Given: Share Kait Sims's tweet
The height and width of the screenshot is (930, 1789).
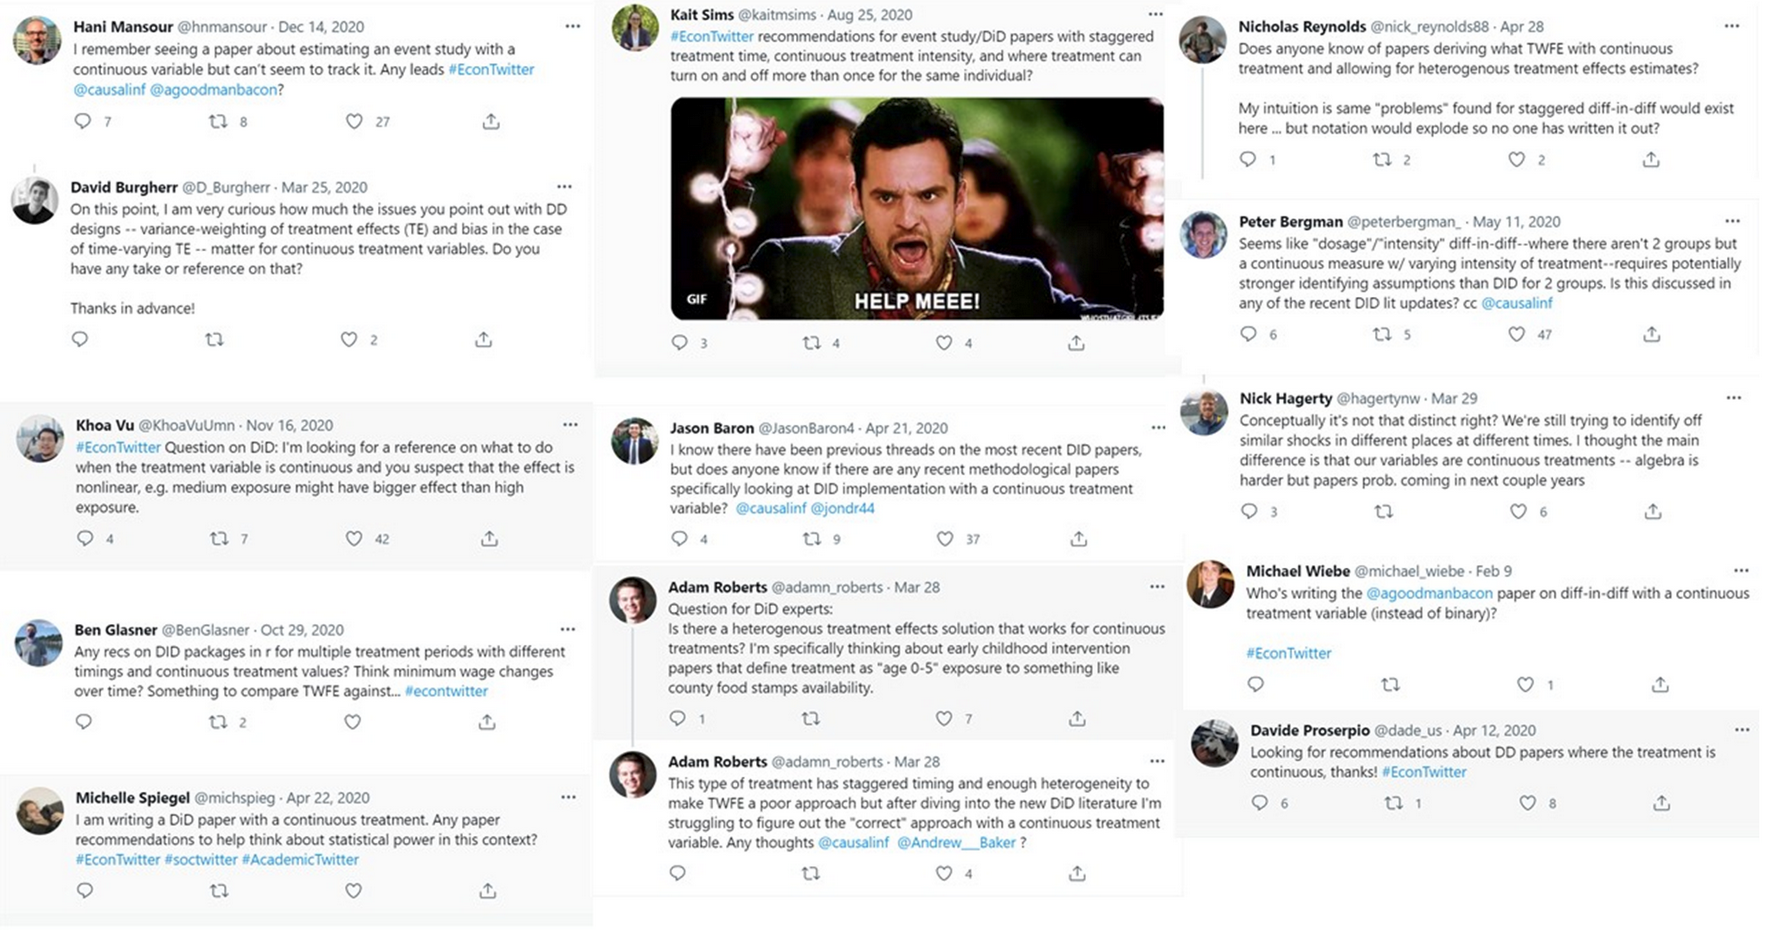Looking at the screenshot, I should (x=1076, y=343).
